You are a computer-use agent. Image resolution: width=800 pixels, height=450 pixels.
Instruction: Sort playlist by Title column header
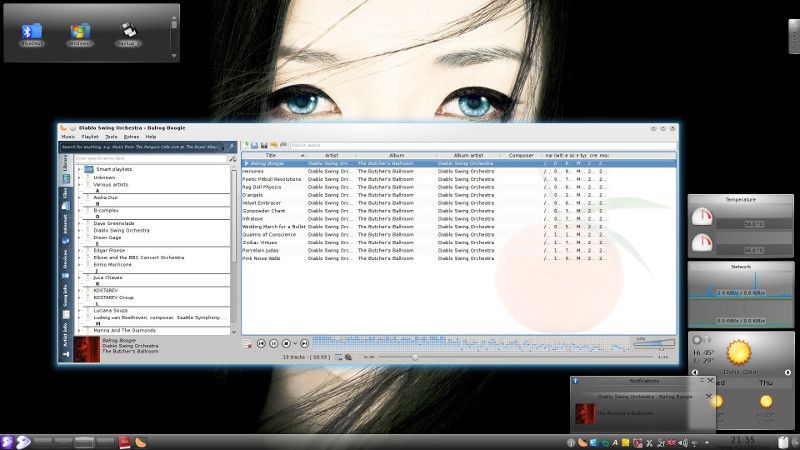click(273, 155)
